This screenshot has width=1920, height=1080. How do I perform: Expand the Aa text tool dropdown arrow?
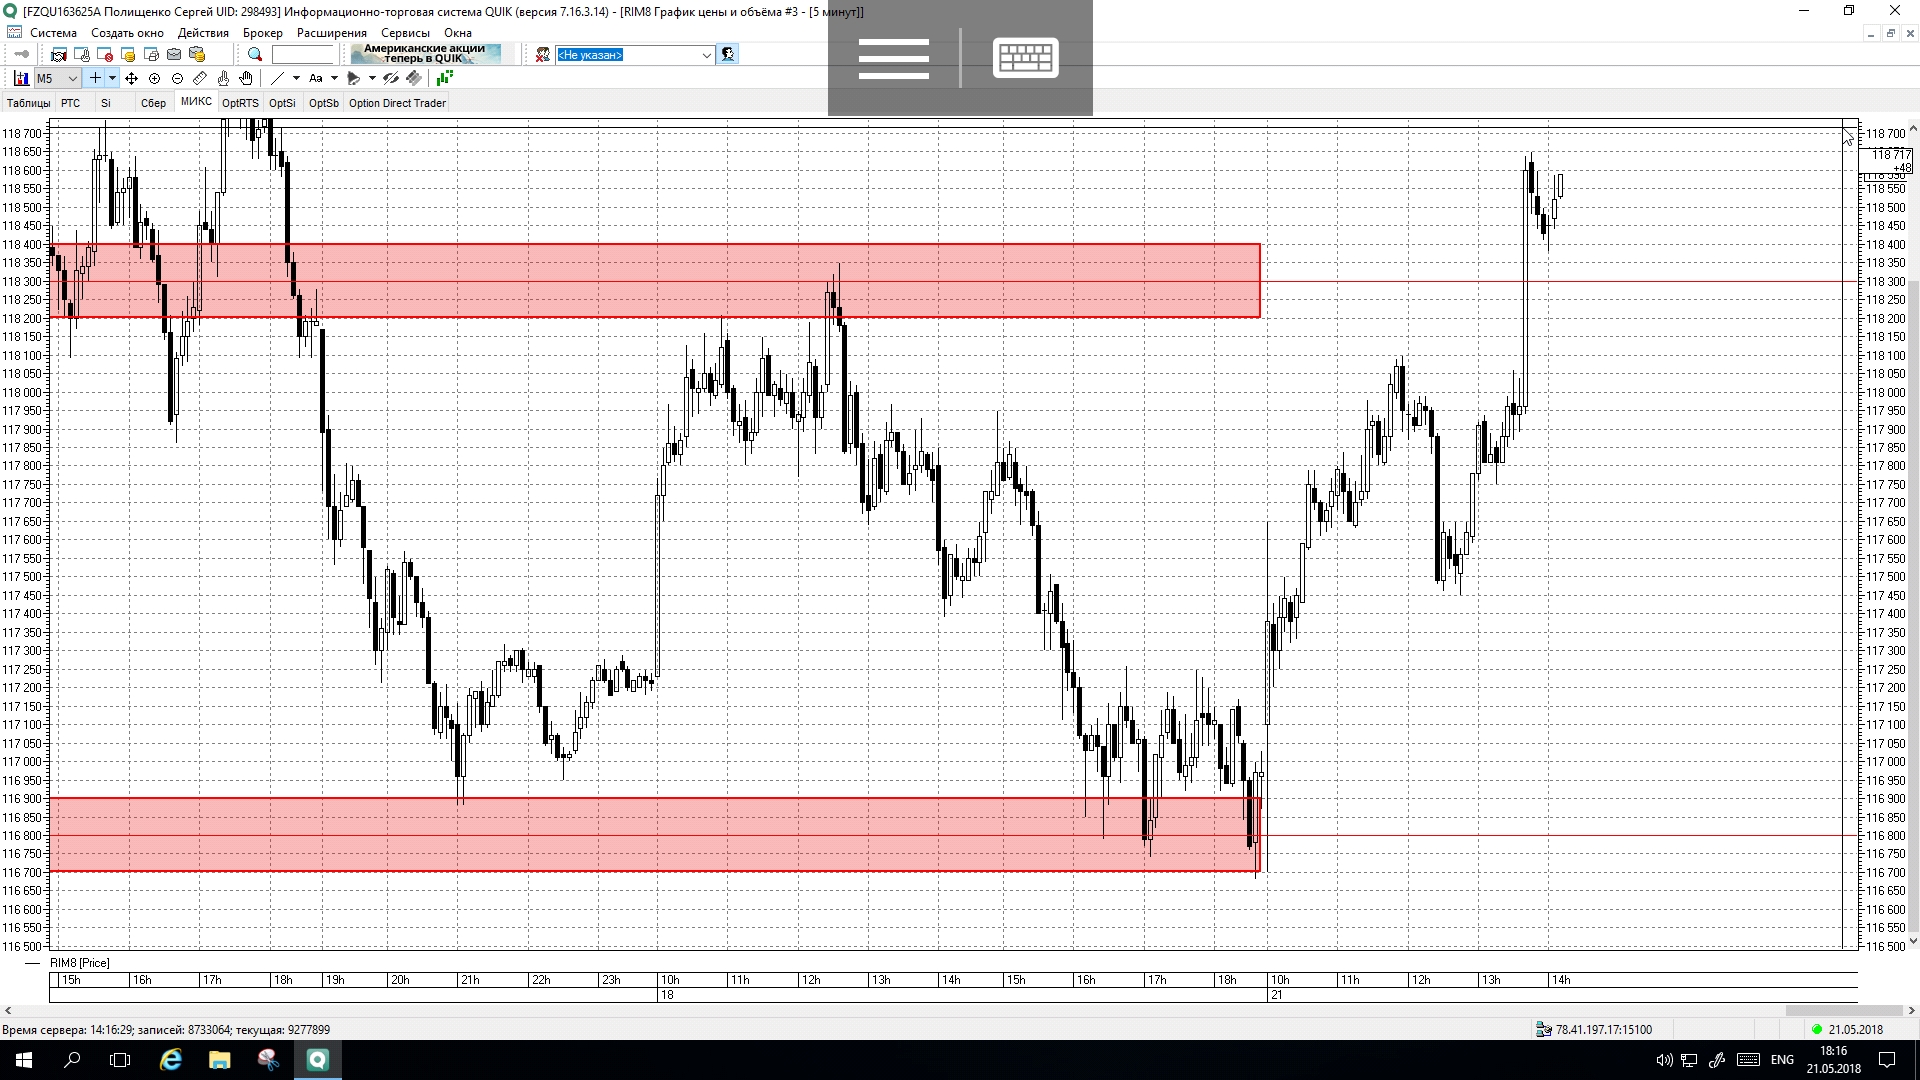(334, 78)
